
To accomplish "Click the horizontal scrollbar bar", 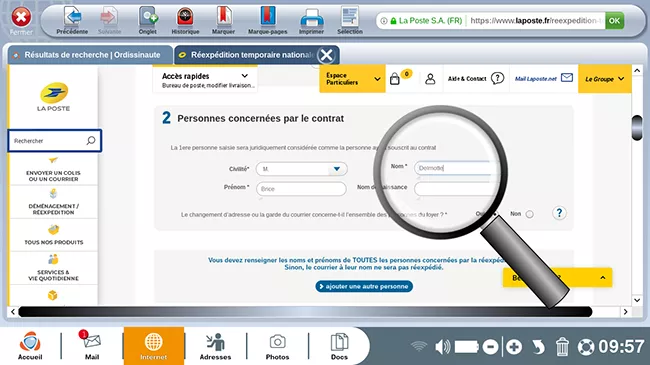I will [x=305, y=311].
